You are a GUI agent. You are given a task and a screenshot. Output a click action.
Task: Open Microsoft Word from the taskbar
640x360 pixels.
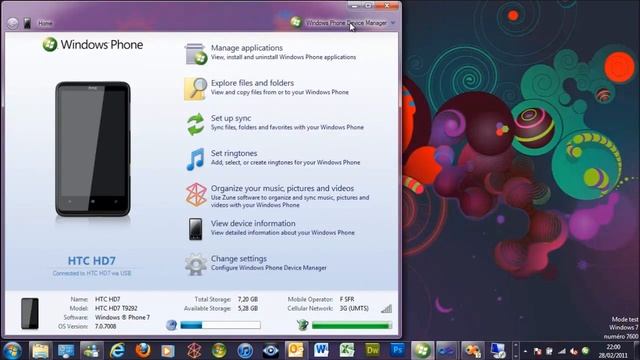(321, 351)
